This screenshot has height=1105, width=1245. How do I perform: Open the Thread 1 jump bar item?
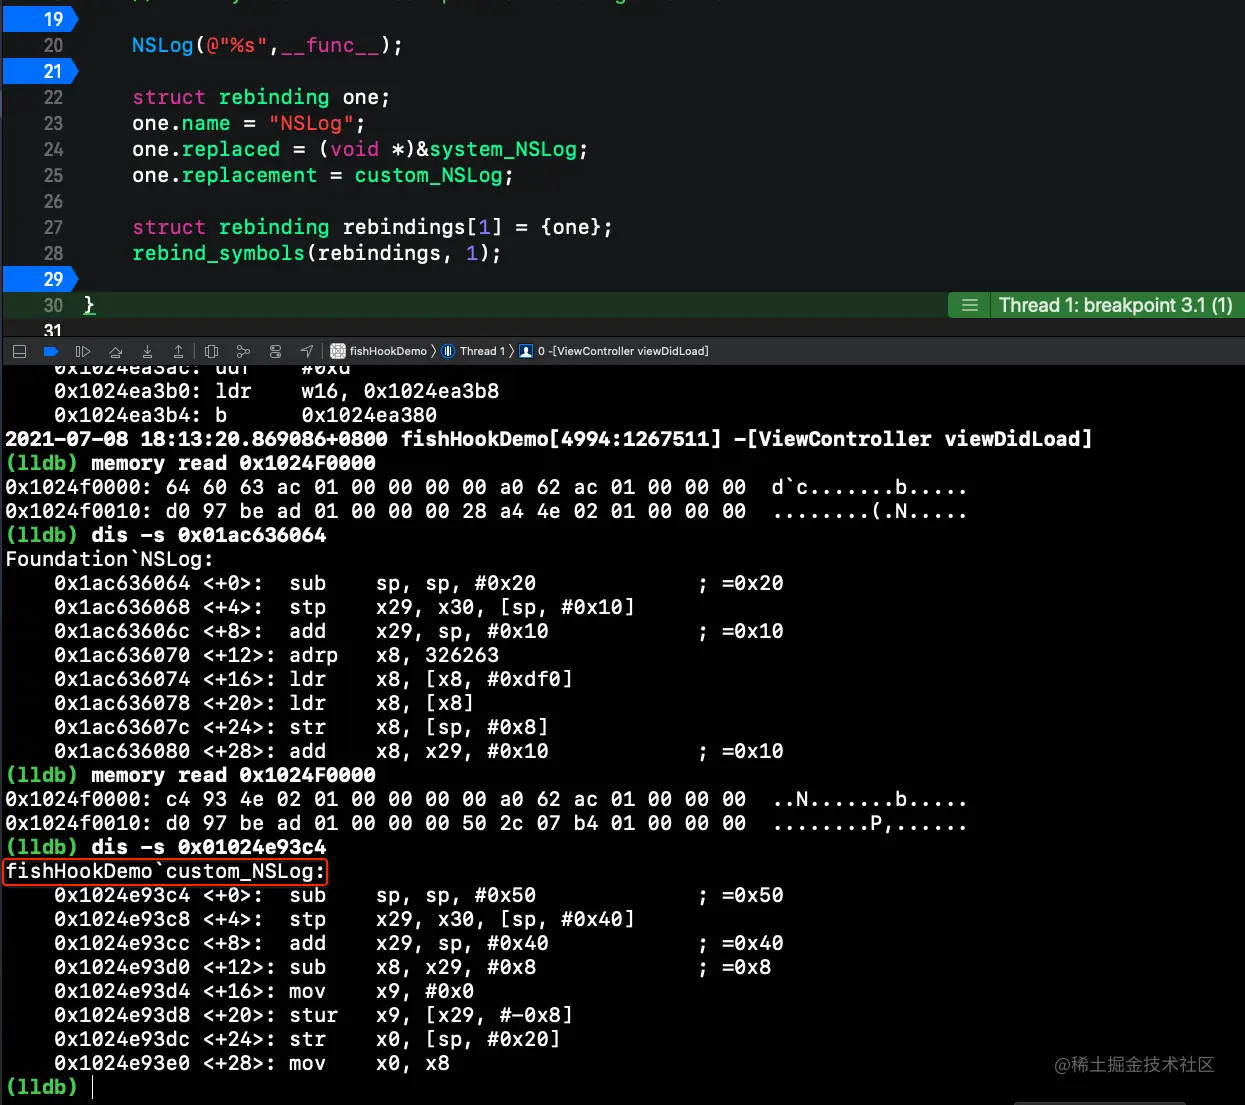tap(474, 351)
